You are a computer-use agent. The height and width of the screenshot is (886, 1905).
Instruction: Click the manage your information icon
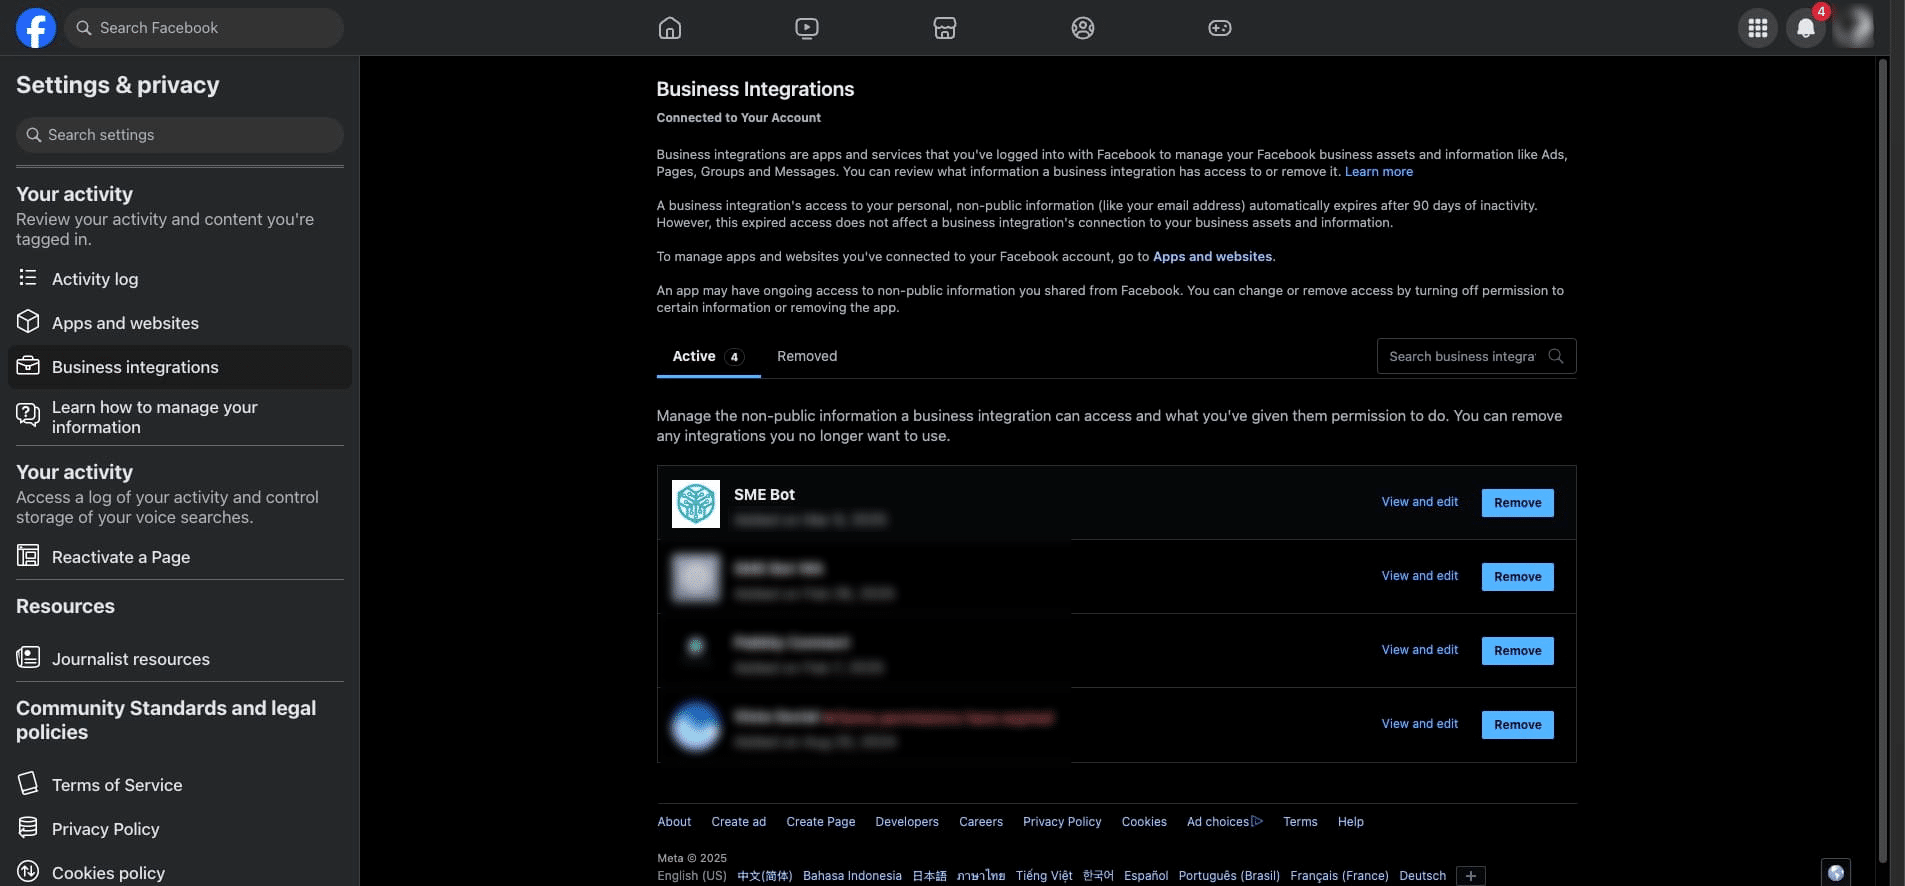click(x=28, y=414)
